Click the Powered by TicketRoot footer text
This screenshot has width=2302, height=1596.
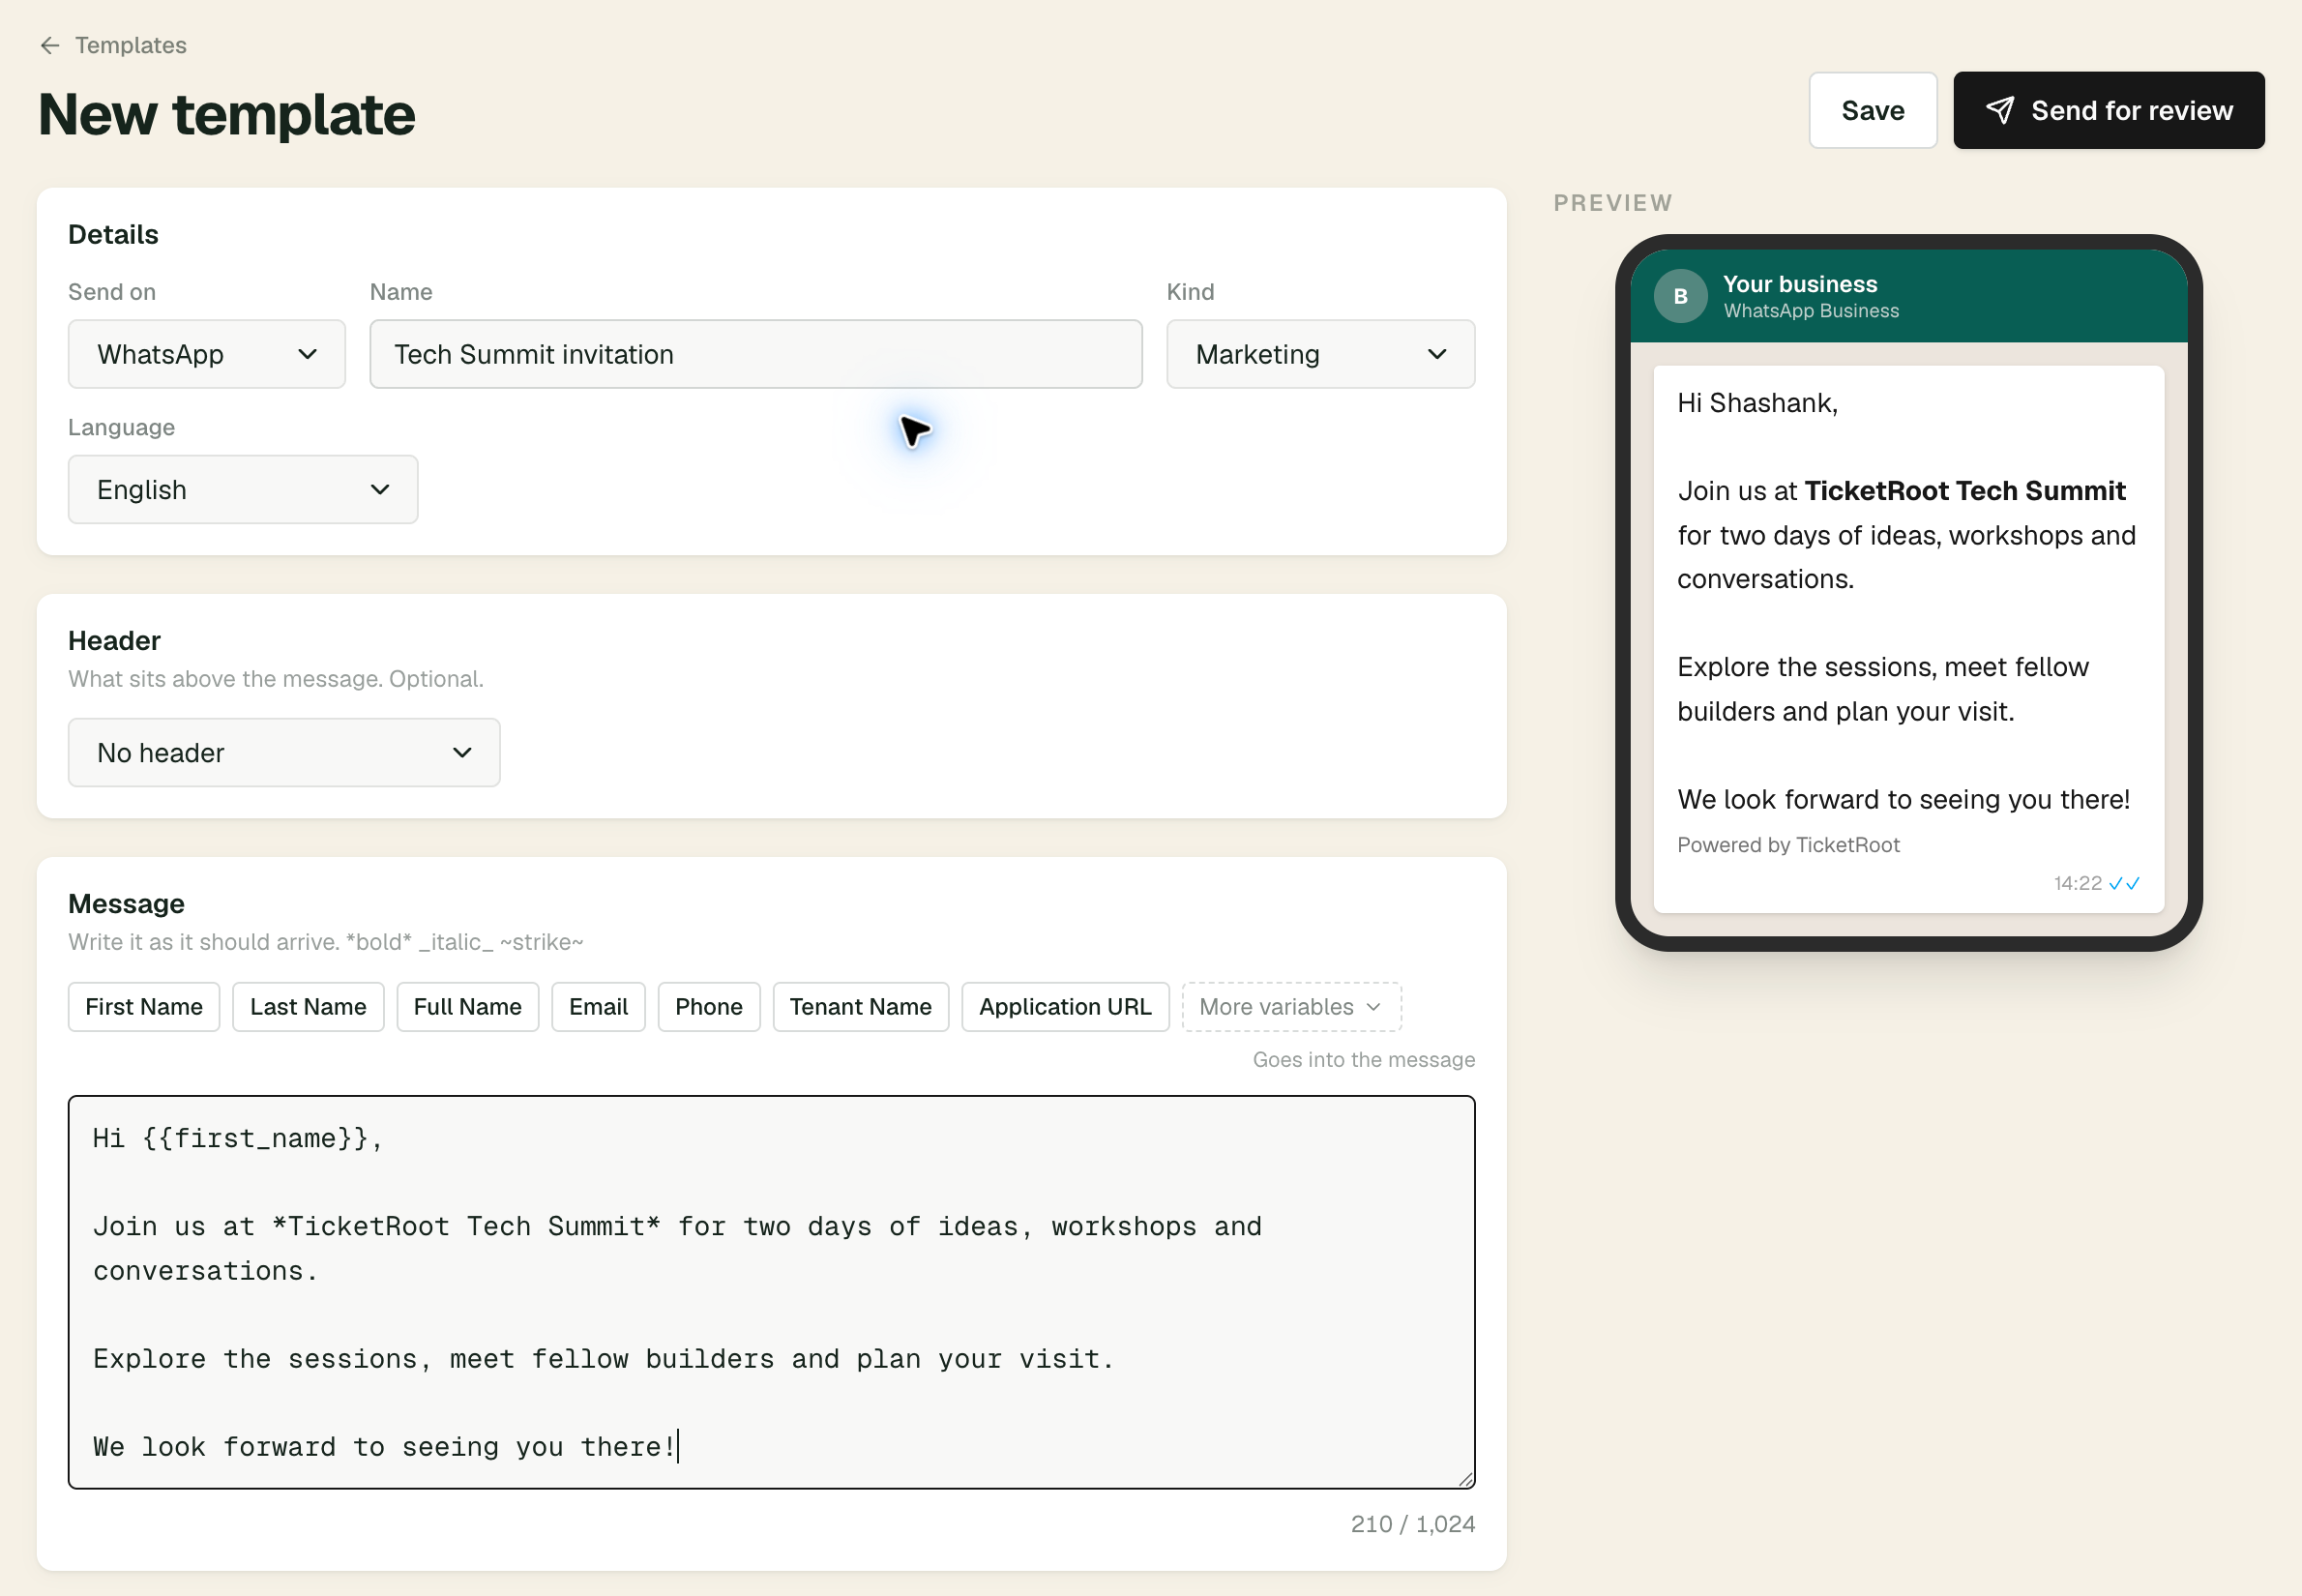(1788, 845)
